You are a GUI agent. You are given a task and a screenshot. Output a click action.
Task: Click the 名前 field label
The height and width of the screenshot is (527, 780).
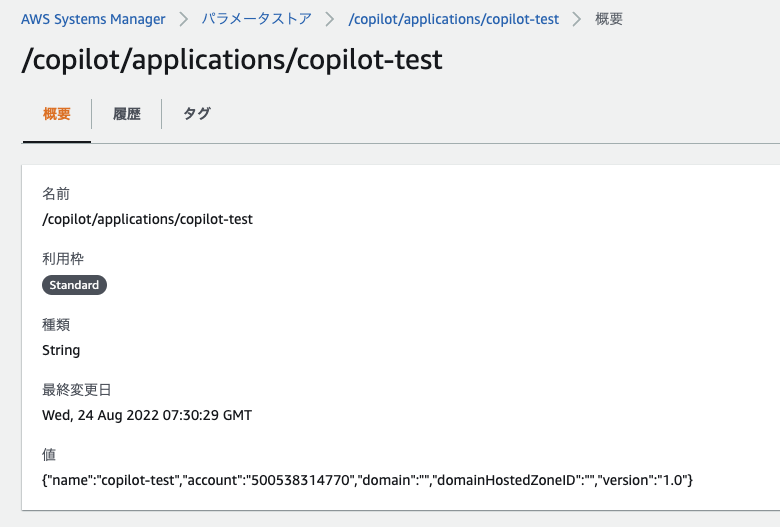pos(56,194)
